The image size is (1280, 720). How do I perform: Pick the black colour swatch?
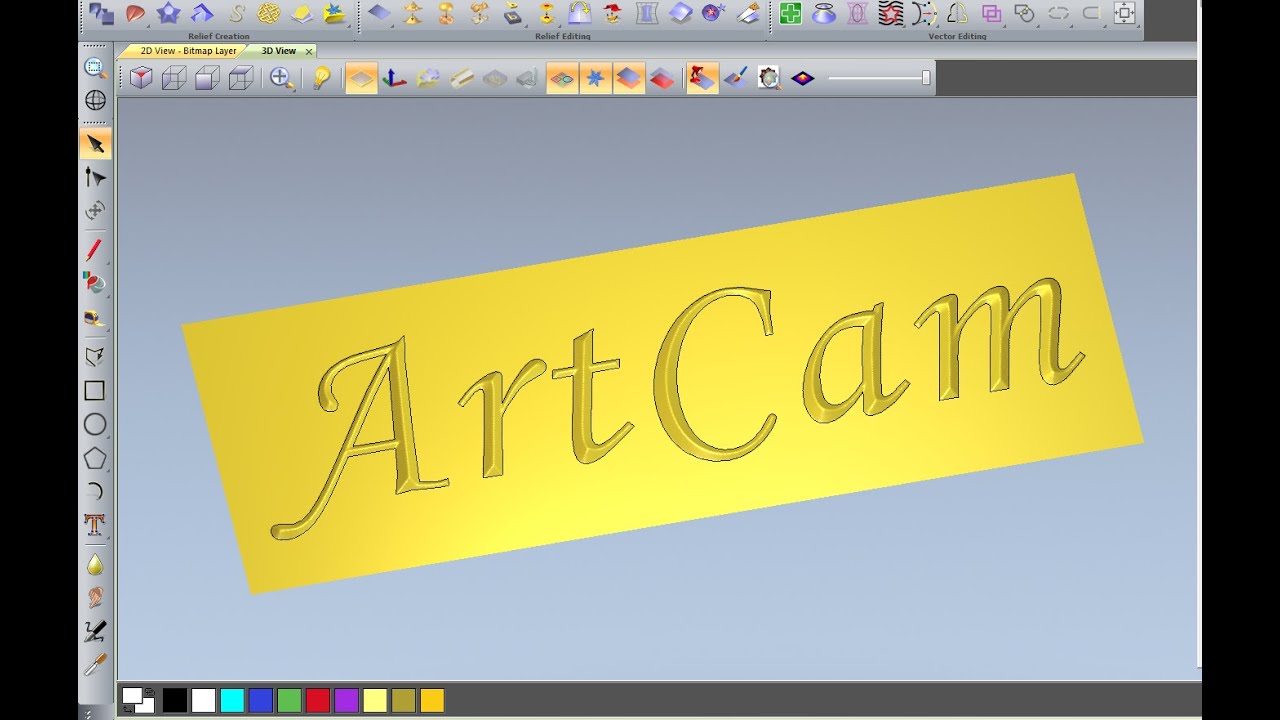[x=175, y=700]
